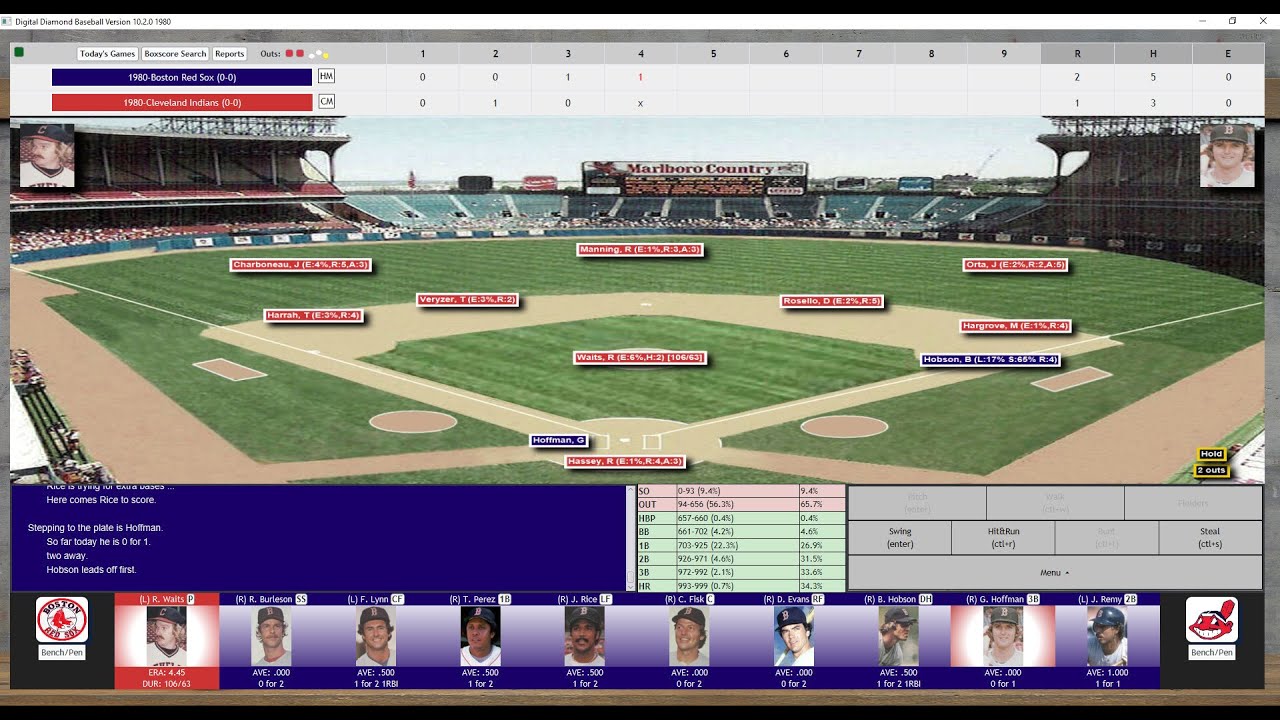Select pitcher label Waits, R on mound

tap(640, 357)
